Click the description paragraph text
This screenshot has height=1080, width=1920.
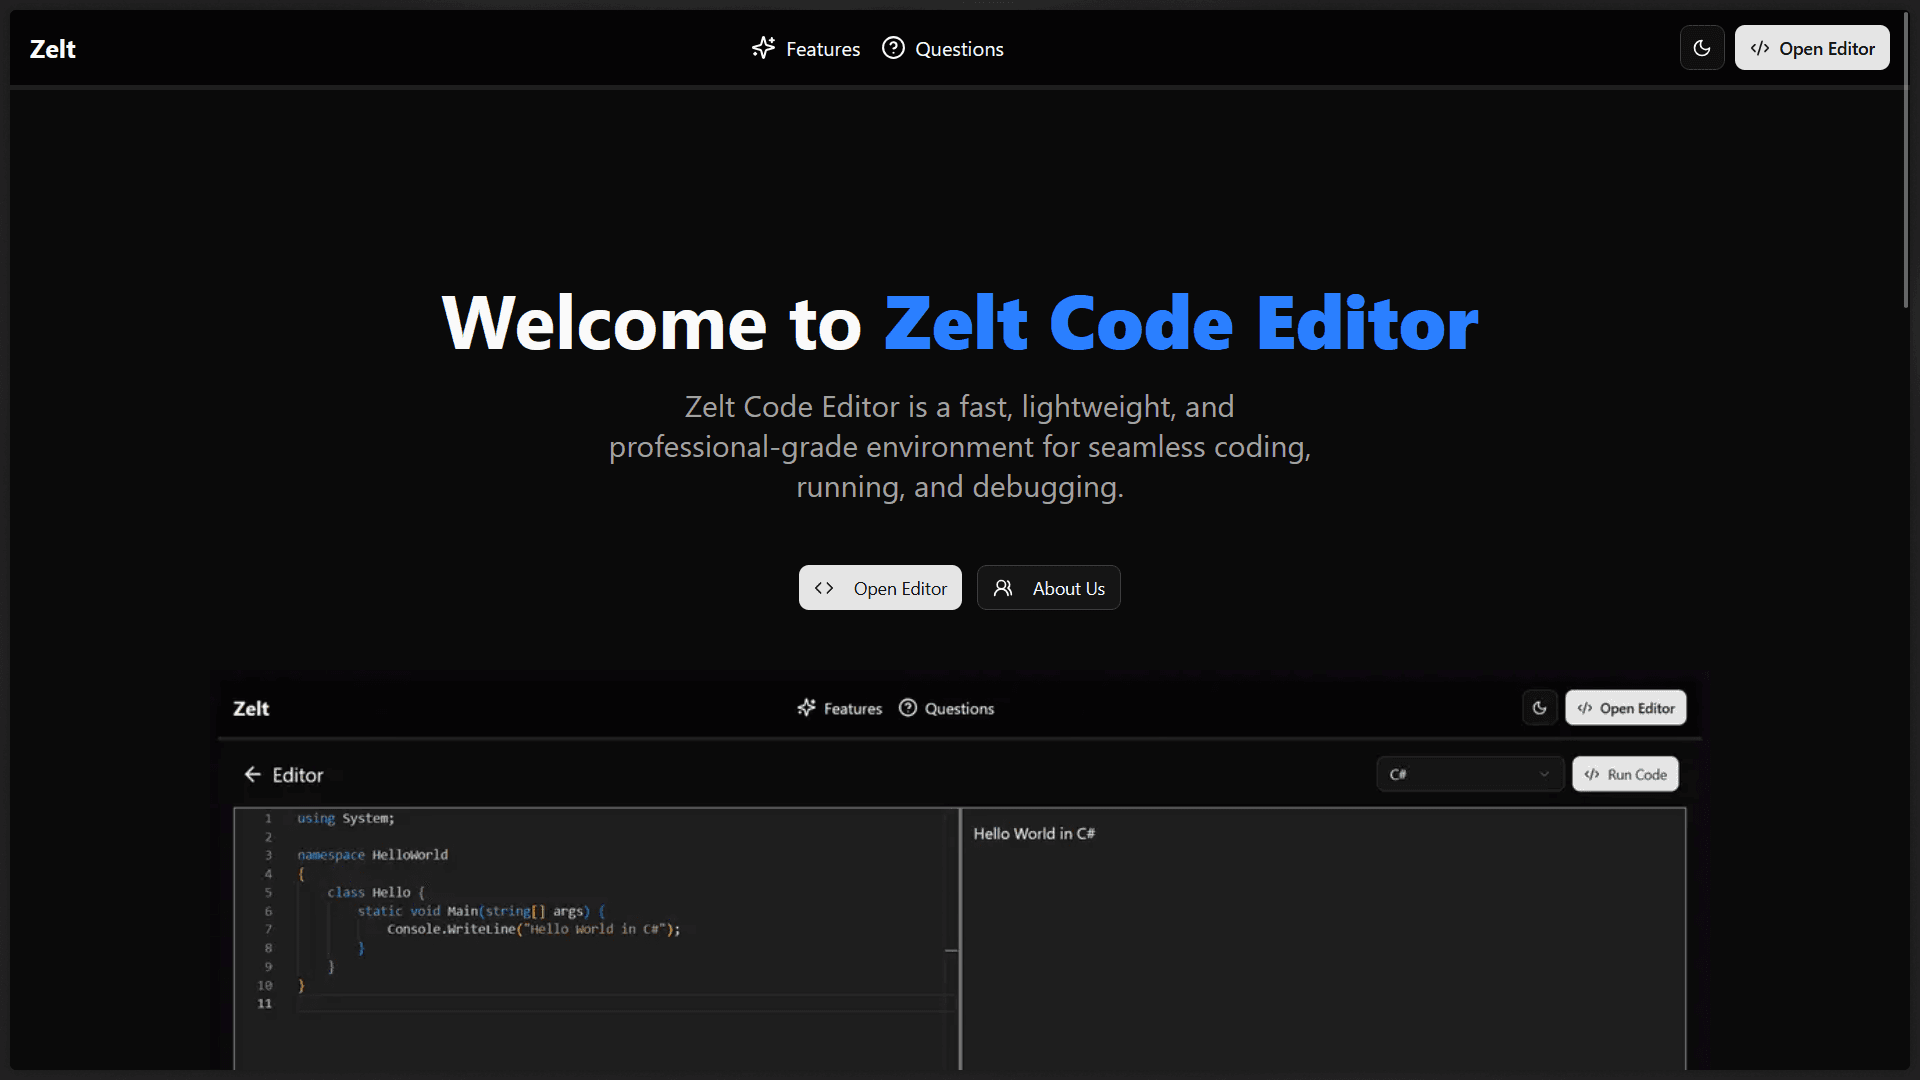tap(960, 447)
